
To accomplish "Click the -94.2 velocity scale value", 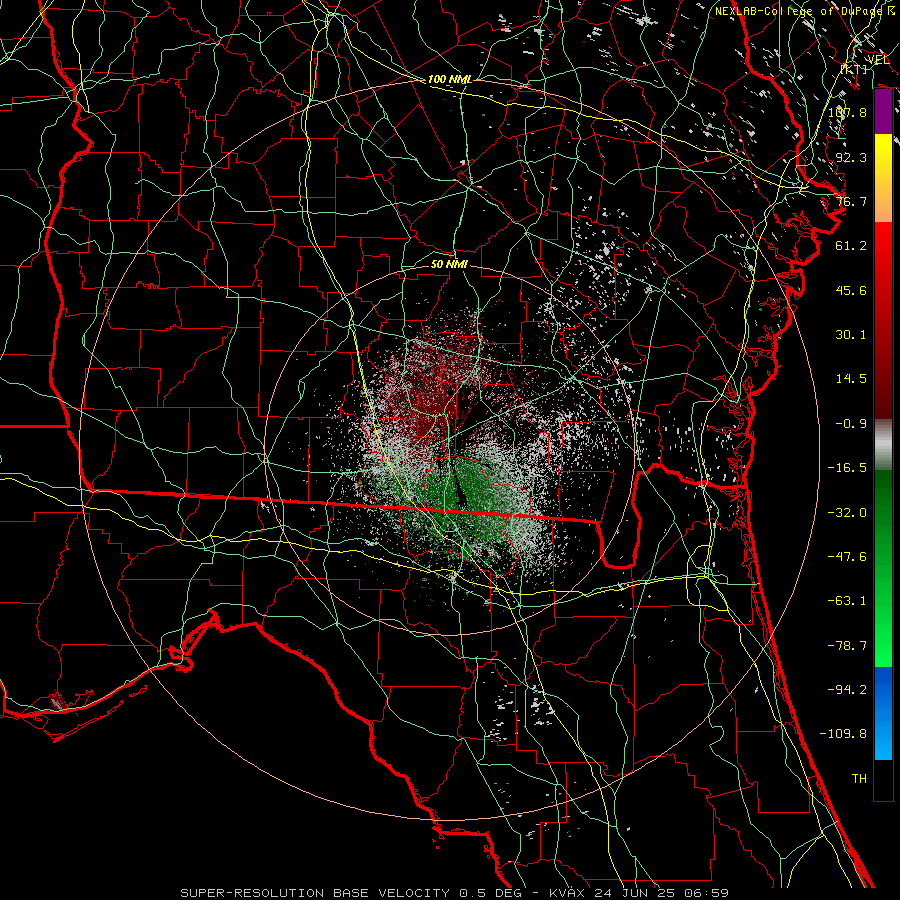I will tap(847, 690).
